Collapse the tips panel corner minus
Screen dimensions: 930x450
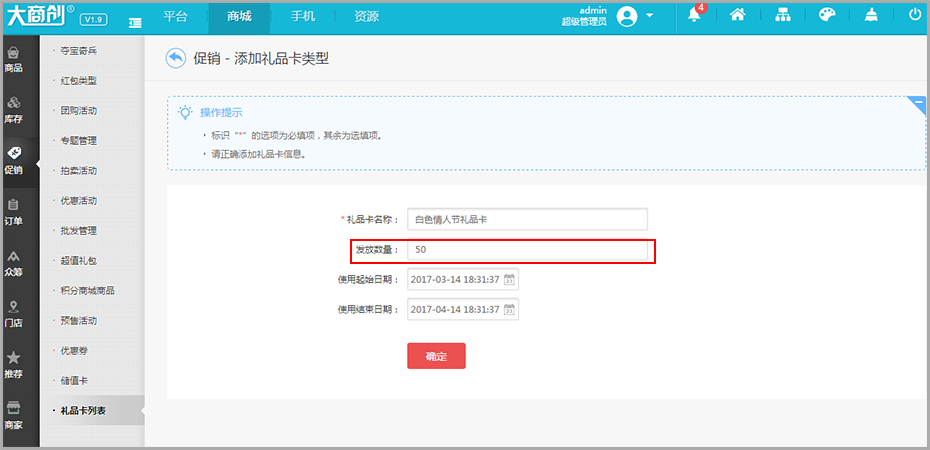pyautogui.click(x=918, y=103)
